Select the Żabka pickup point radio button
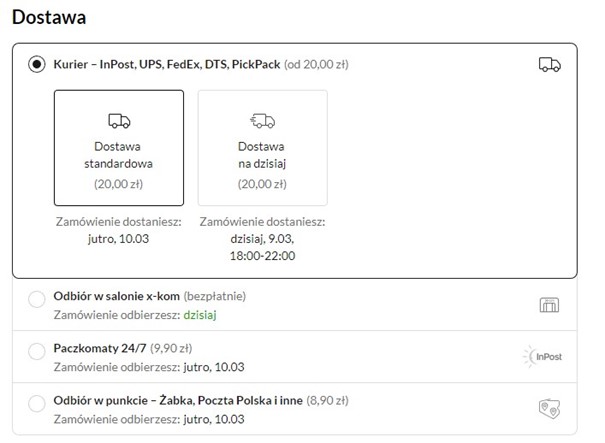Image resolution: width=605 pixels, height=443 pixels. tap(37, 403)
